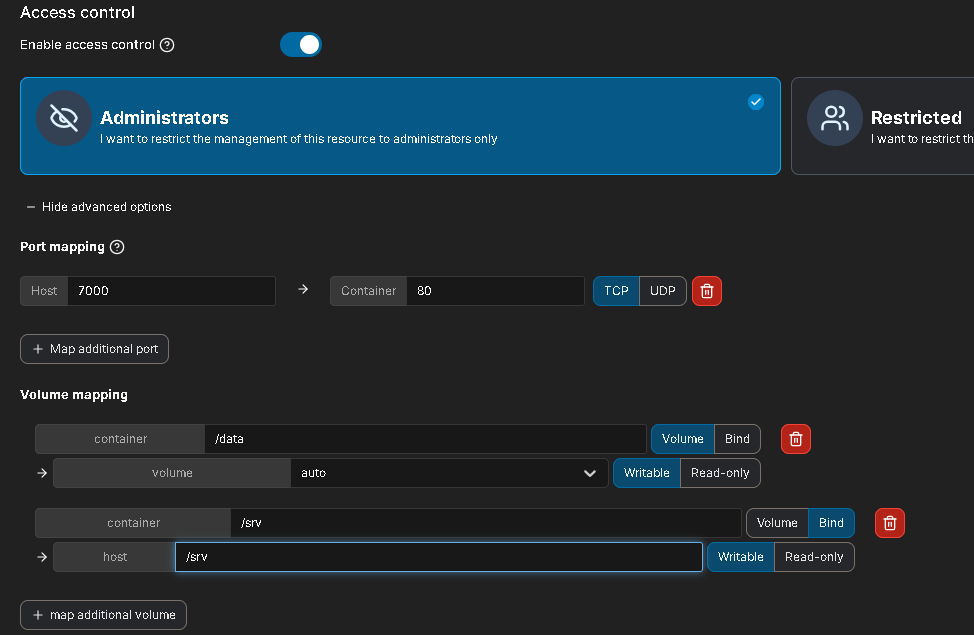Click the Host port field containing 7000
This screenshot has width=974, height=635.
170,291
